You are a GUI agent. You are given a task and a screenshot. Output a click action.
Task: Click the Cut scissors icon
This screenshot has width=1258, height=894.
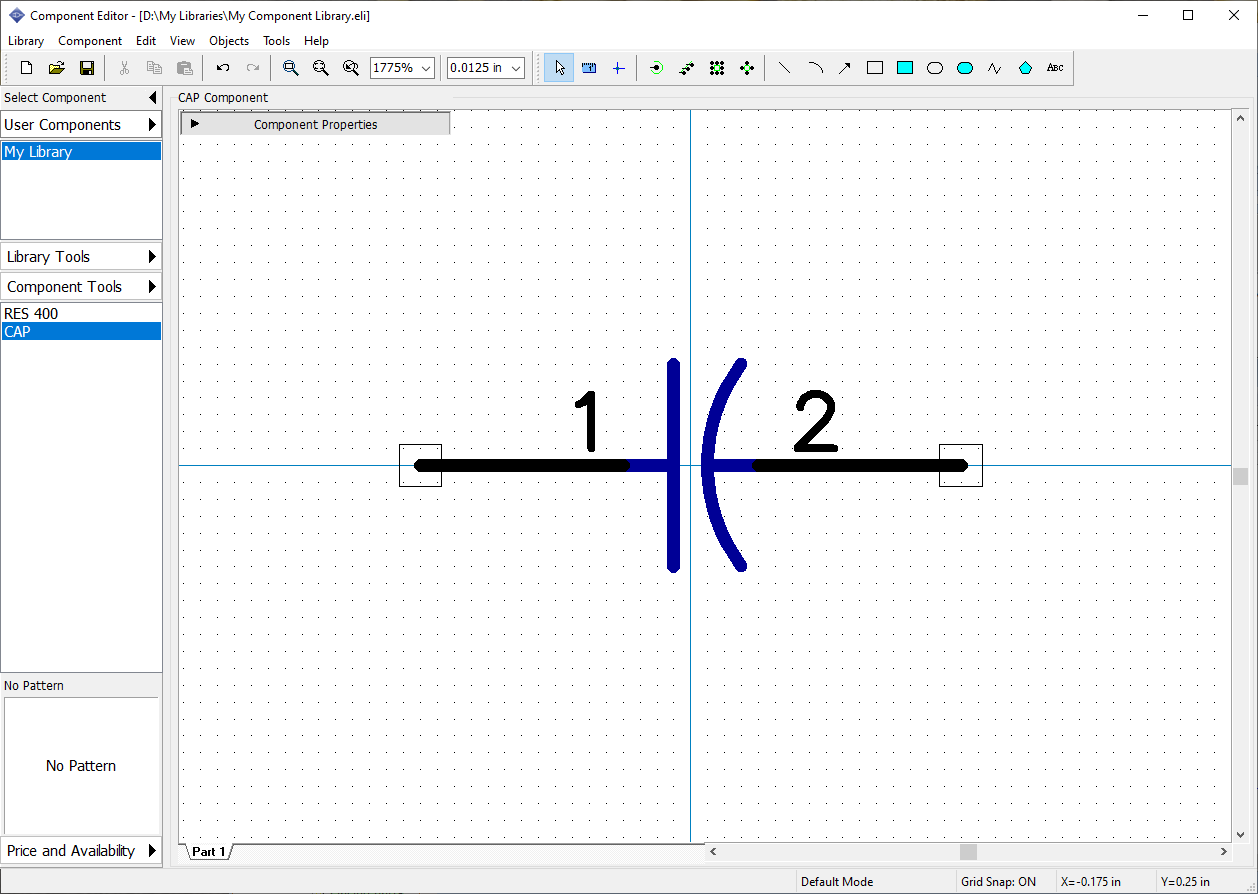[124, 68]
